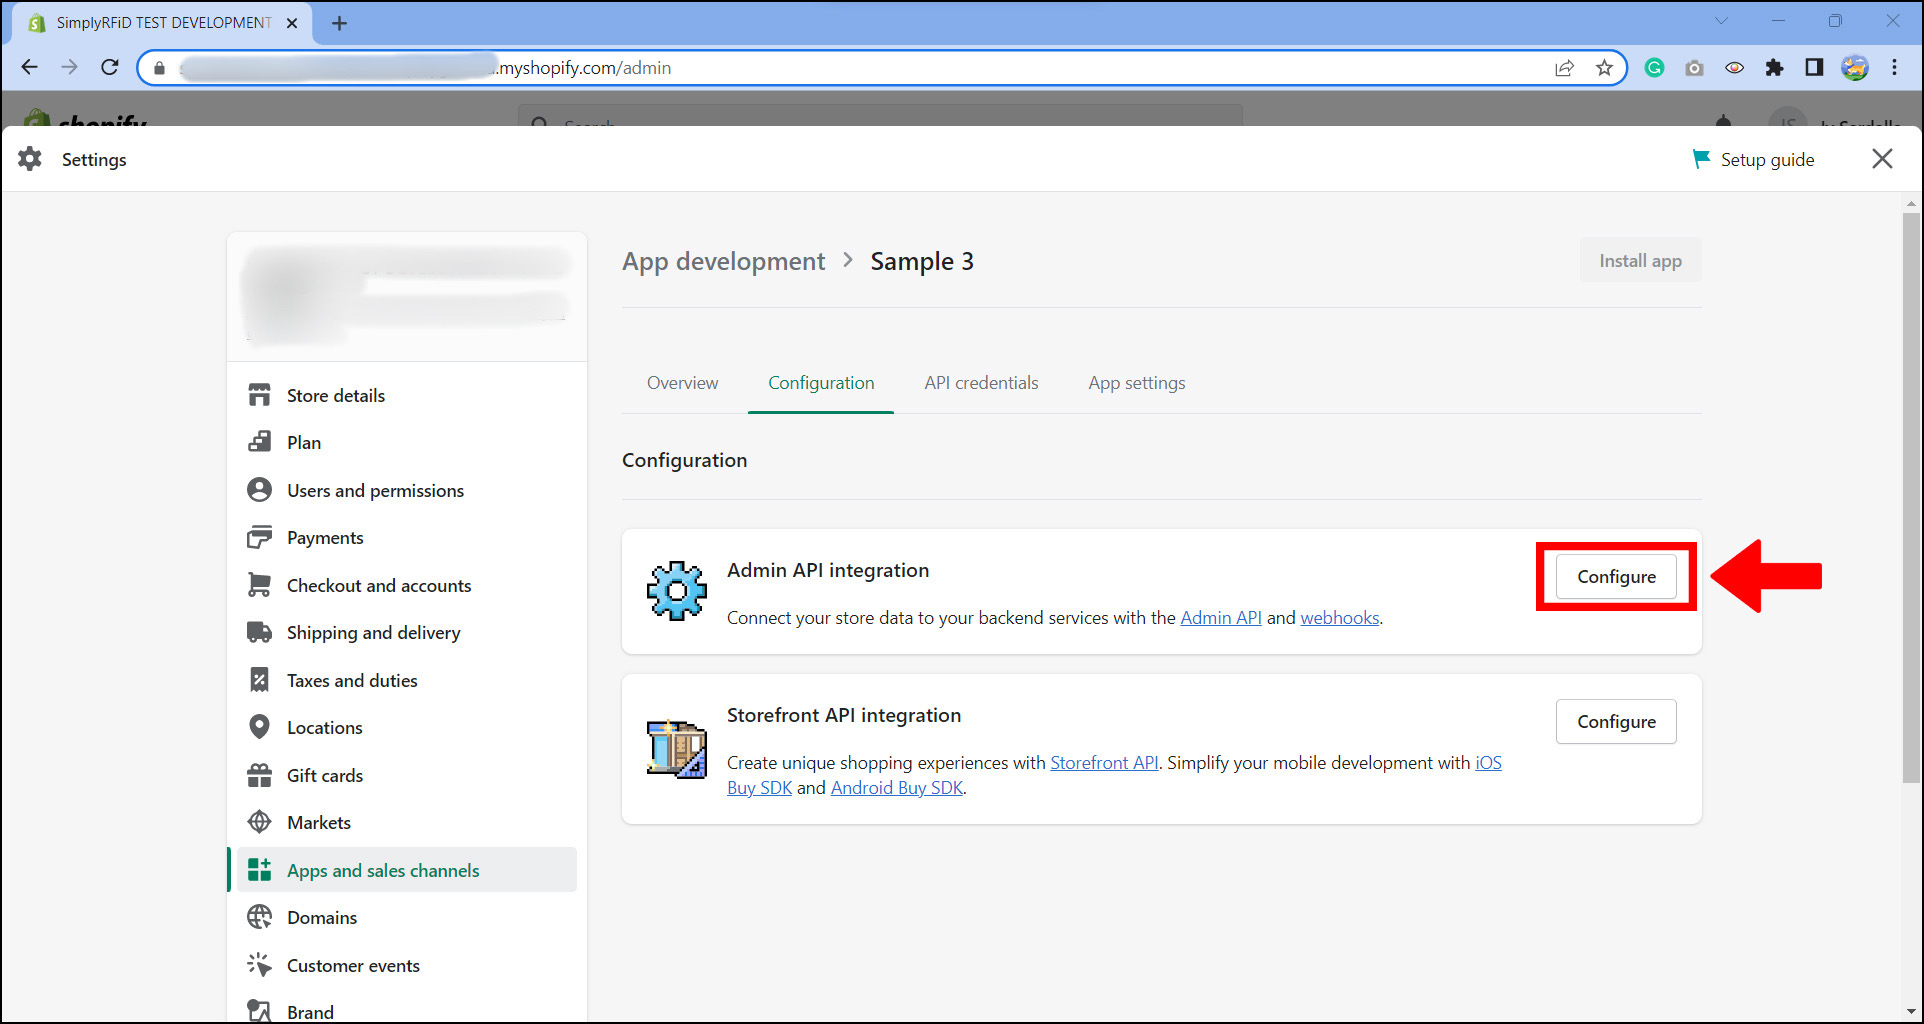The width and height of the screenshot is (1924, 1024).
Task: Click the Markets globe icon
Action: pos(259,822)
